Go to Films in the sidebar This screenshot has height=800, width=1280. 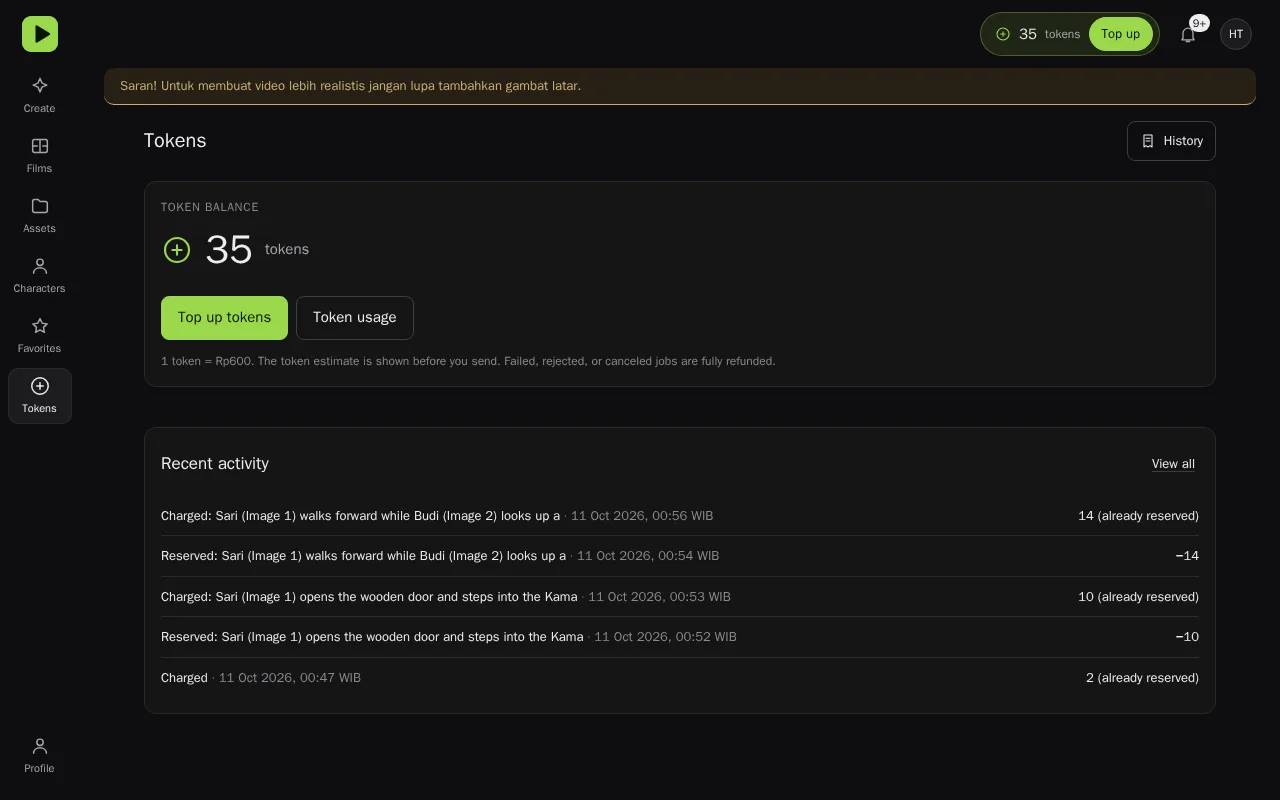tap(40, 155)
